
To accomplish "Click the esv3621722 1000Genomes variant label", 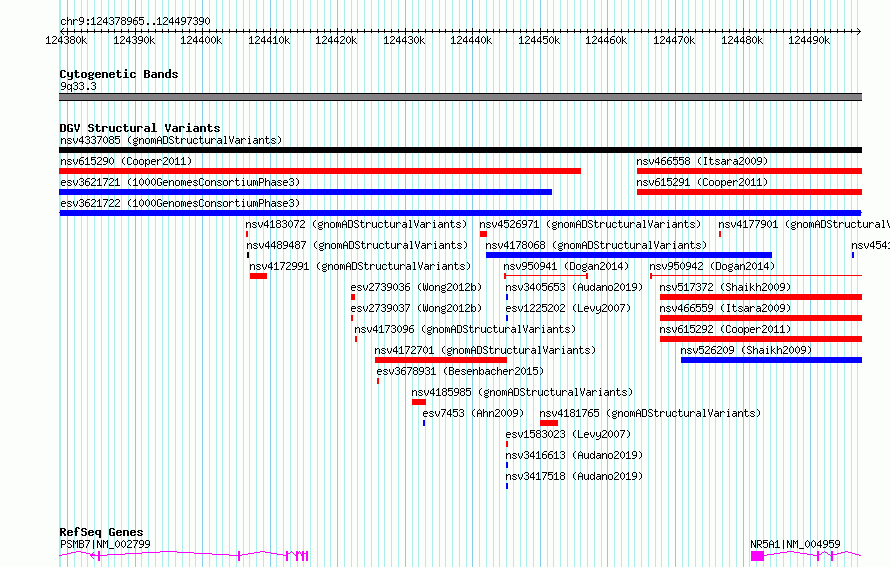I will (180, 203).
